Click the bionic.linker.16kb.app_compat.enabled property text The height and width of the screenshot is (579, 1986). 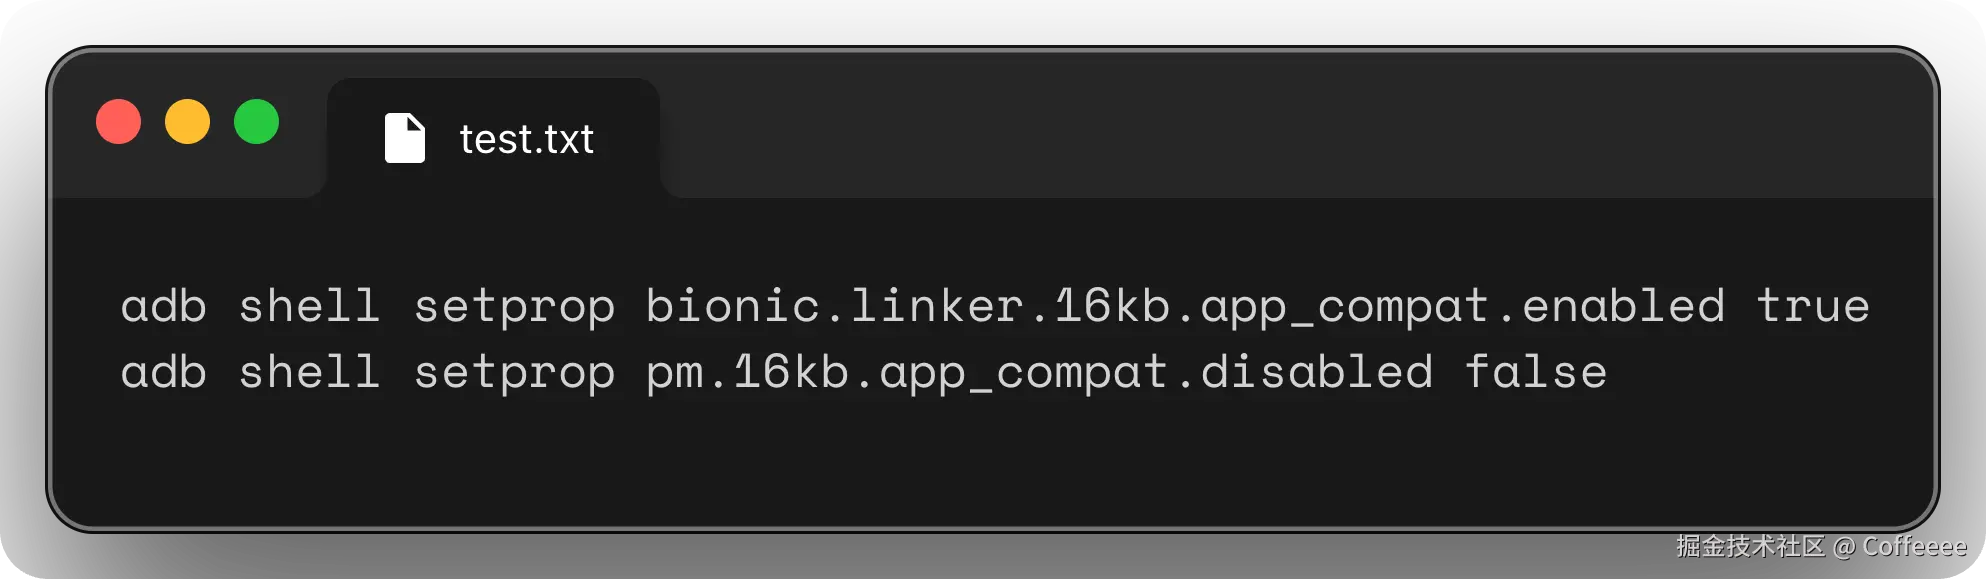point(1185,306)
